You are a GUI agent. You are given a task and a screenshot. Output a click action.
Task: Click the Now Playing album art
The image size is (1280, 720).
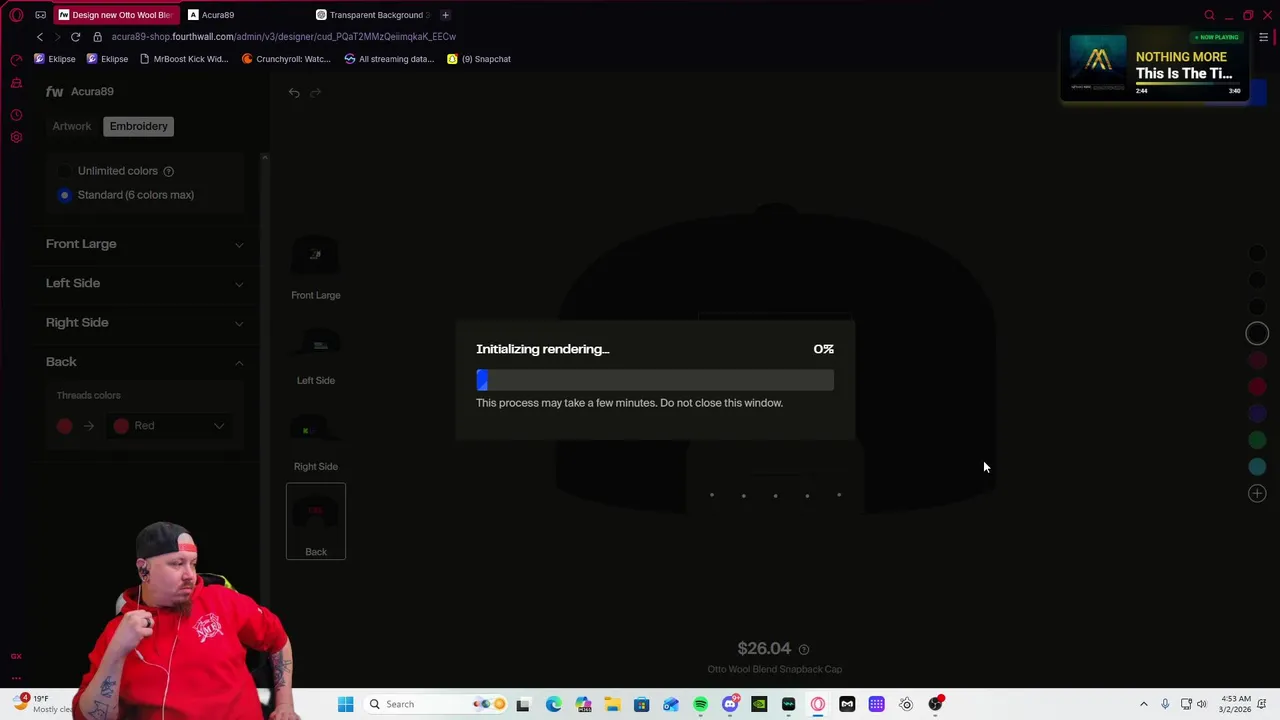[x=1098, y=64]
